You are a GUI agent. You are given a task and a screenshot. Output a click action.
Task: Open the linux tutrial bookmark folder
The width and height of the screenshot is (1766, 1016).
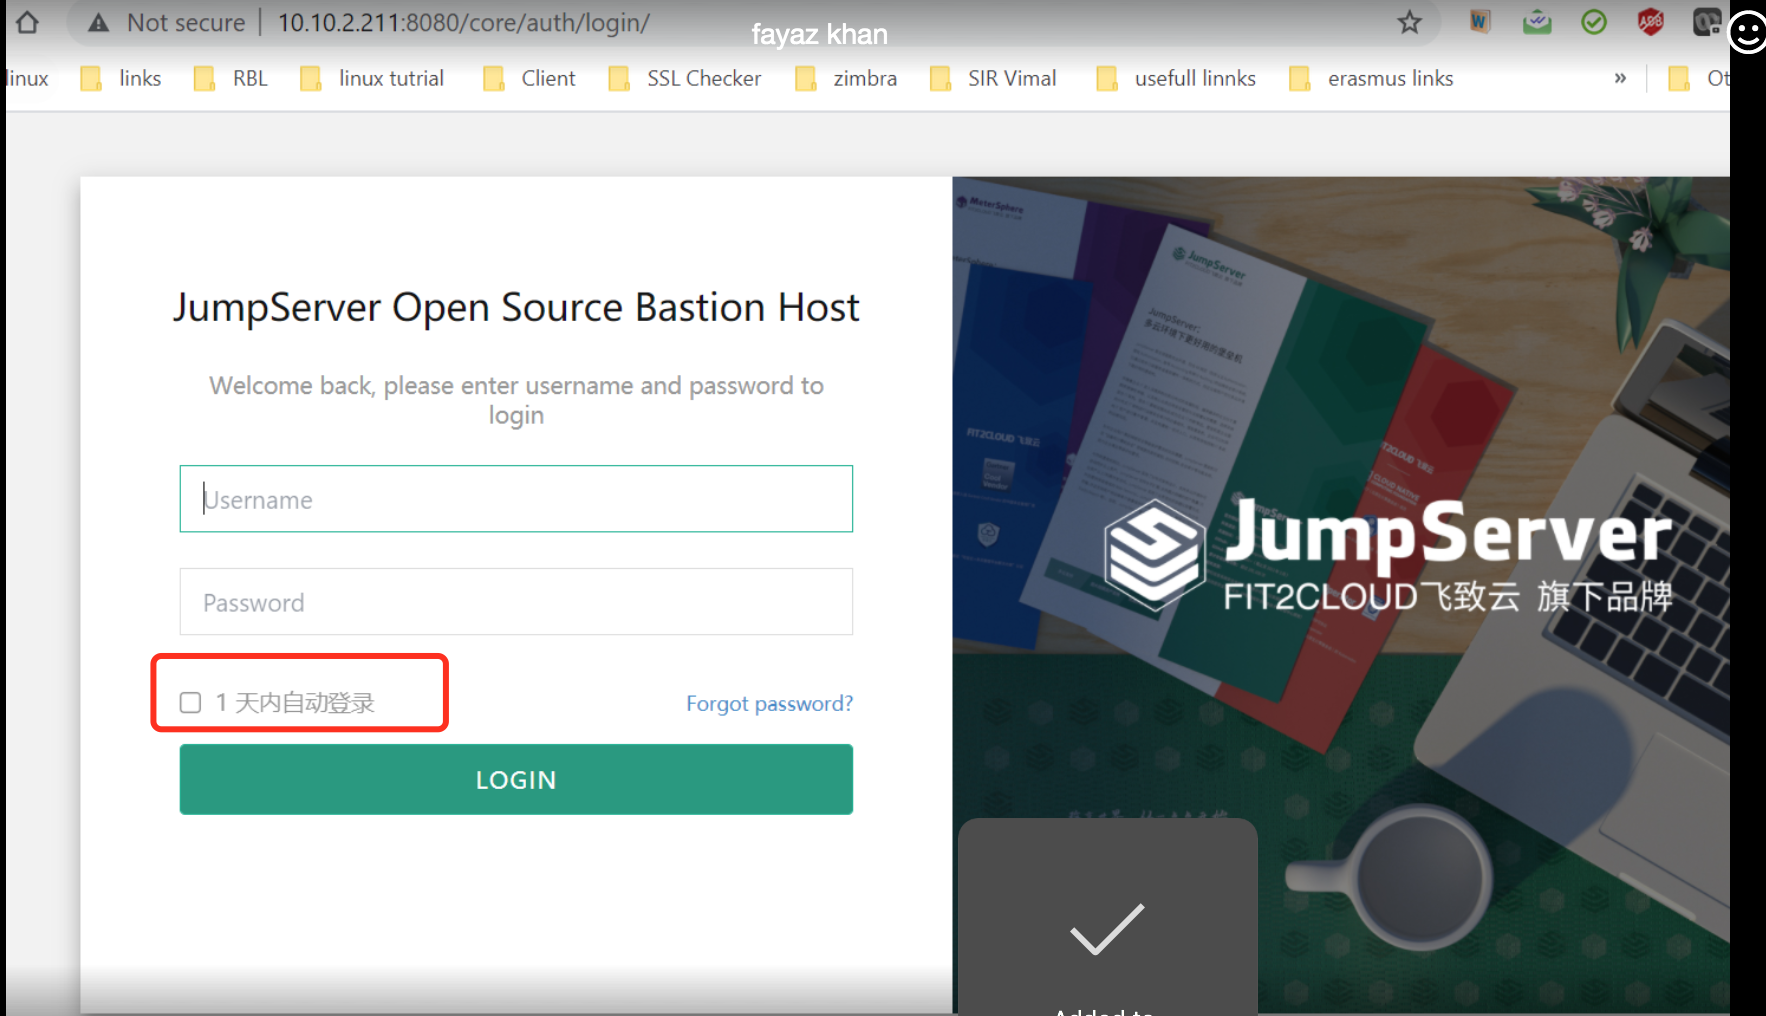coord(372,78)
